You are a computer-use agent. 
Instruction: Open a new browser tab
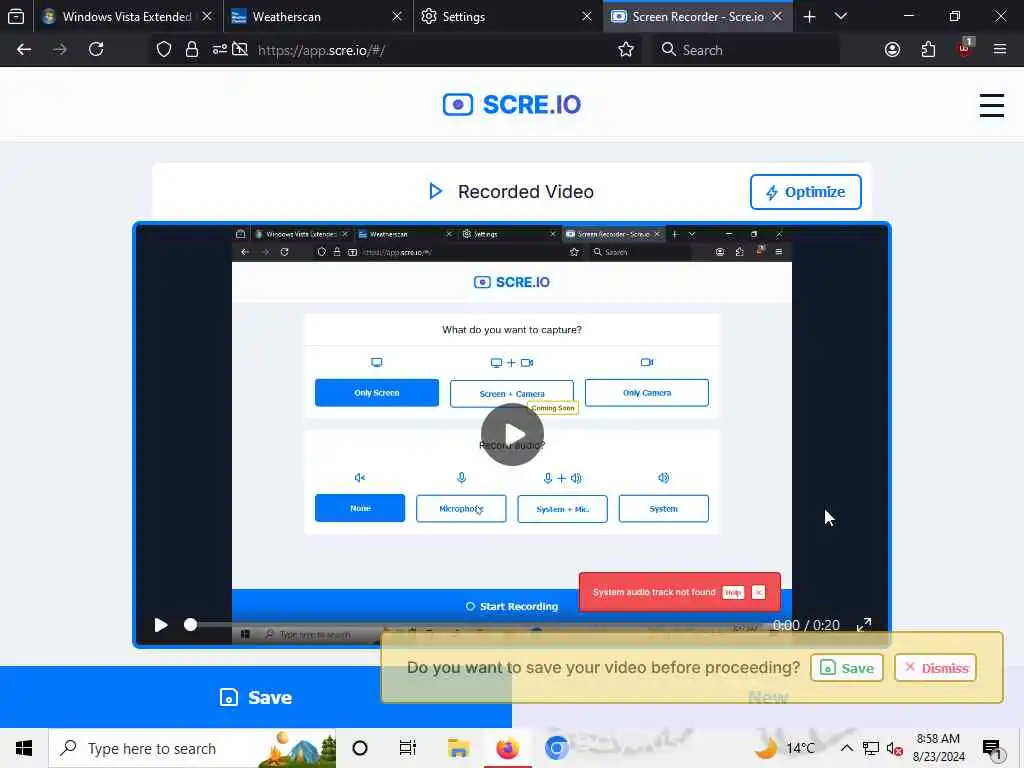tap(809, 16)
